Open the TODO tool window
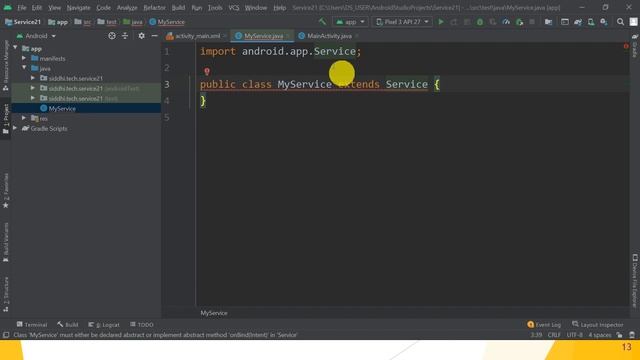Viewport: 640px width, 360px height. pos(142,325)
